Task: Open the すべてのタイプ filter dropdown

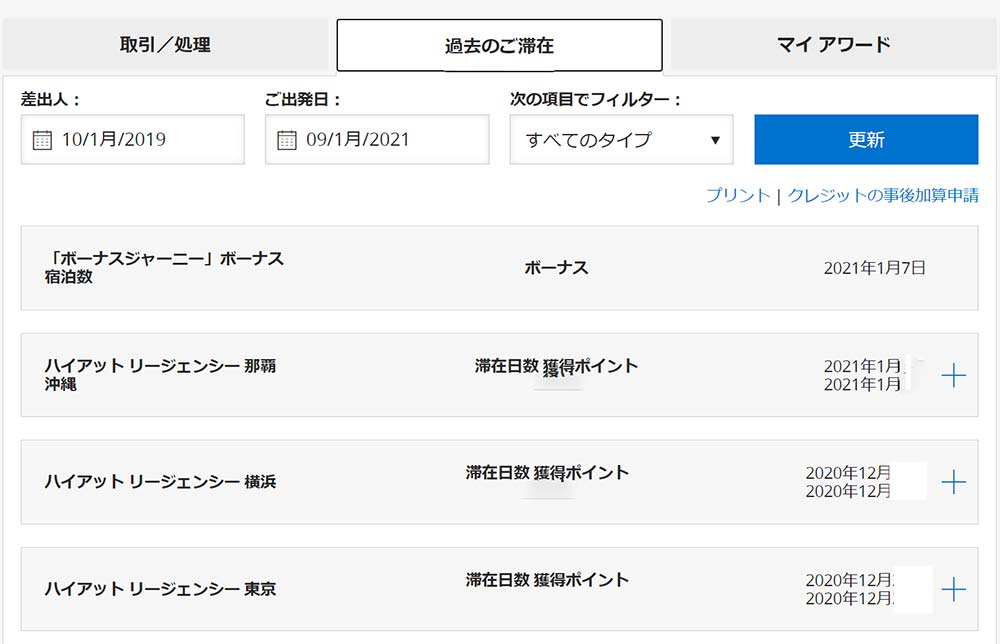Action: tap(621, 140)
